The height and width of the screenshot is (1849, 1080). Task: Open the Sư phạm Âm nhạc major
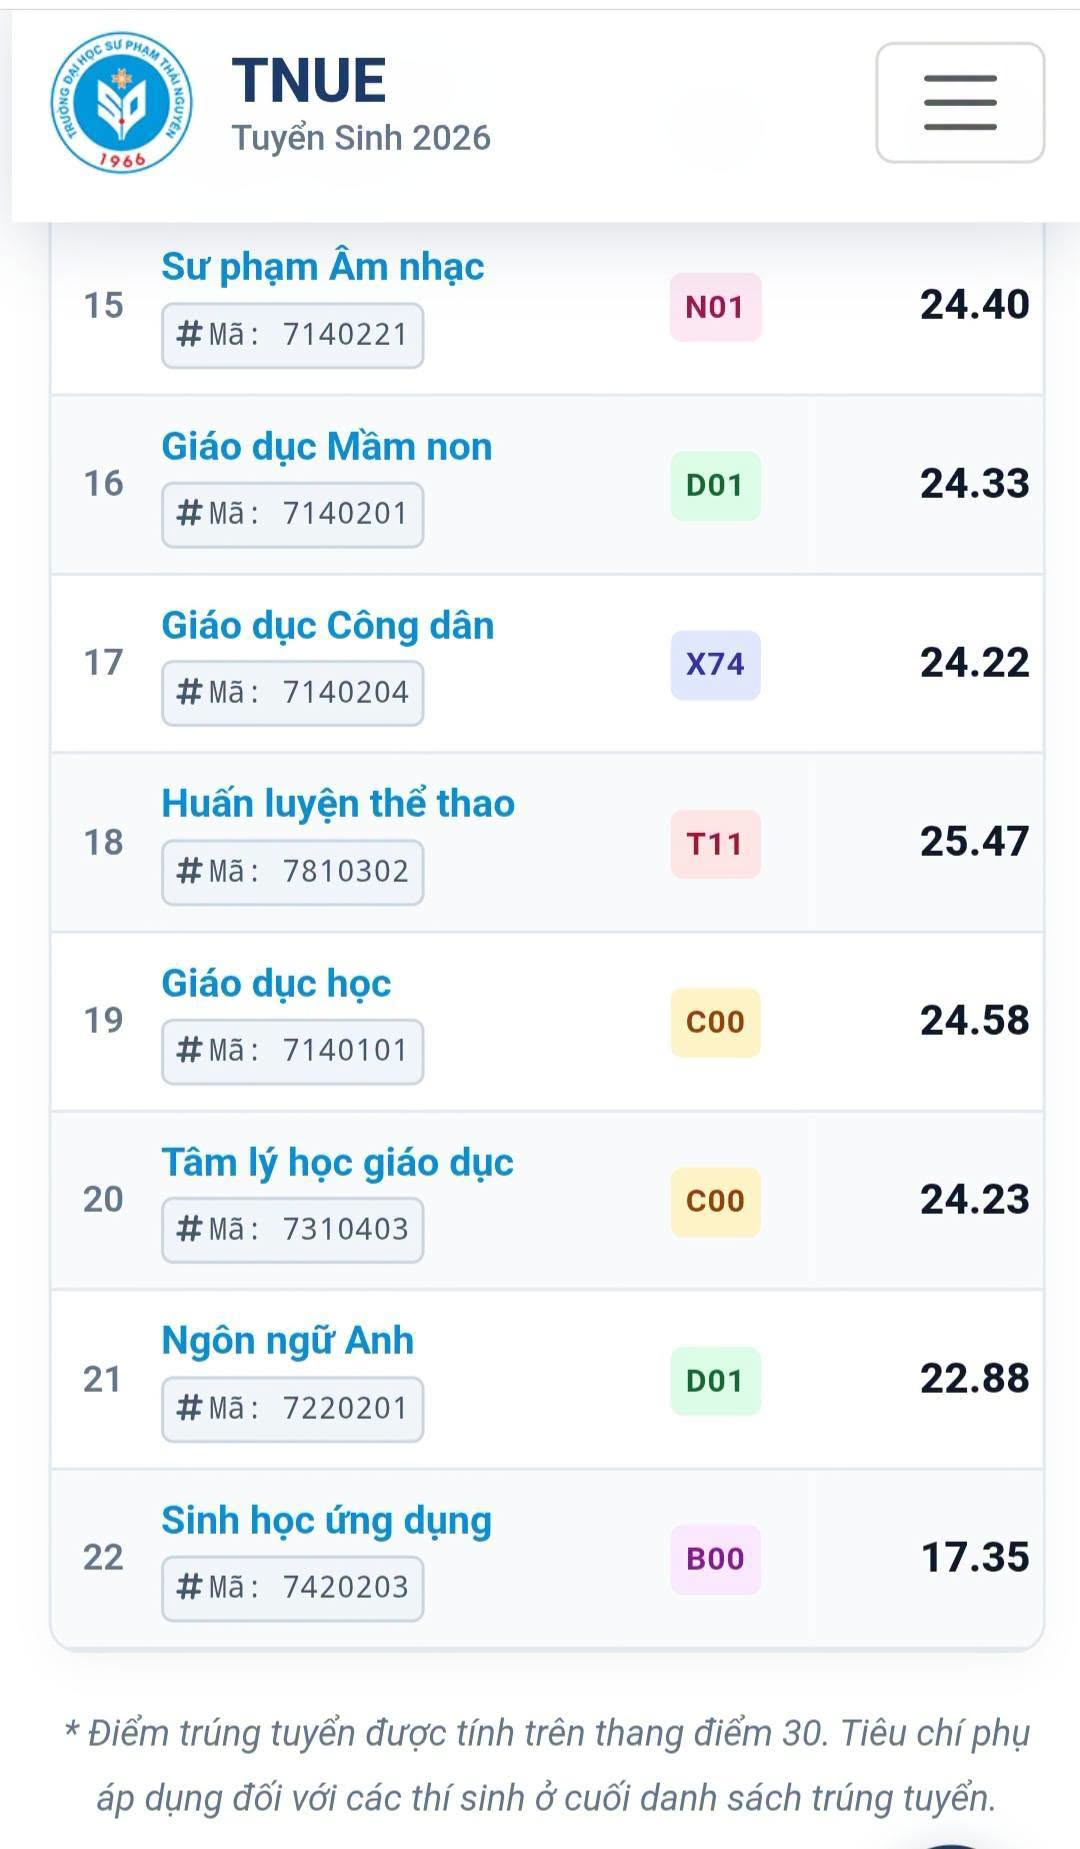click(x=322, y=267)
